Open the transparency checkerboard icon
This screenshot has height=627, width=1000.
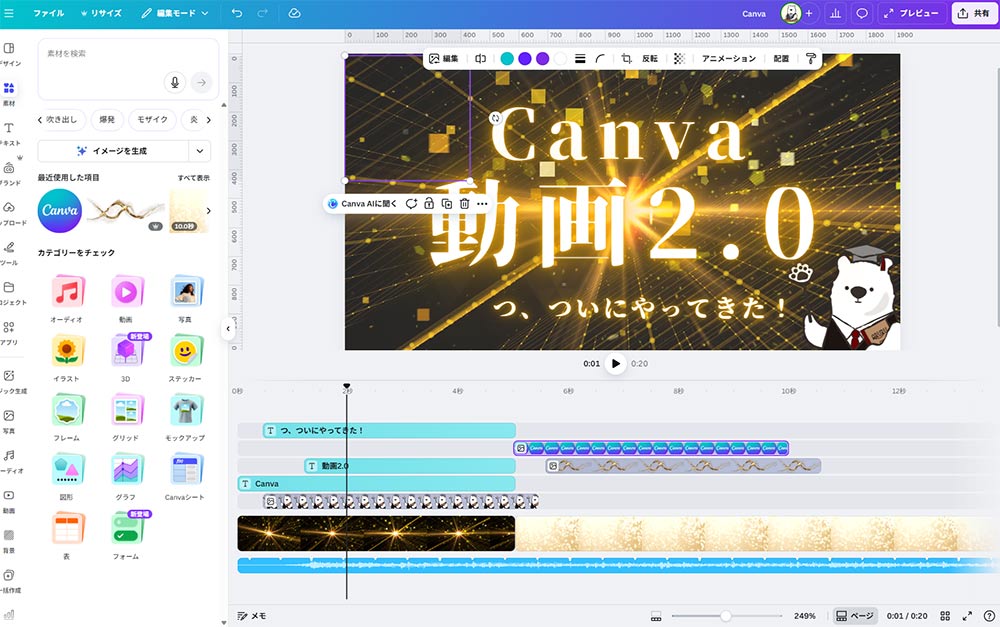(x=680, y=59)
